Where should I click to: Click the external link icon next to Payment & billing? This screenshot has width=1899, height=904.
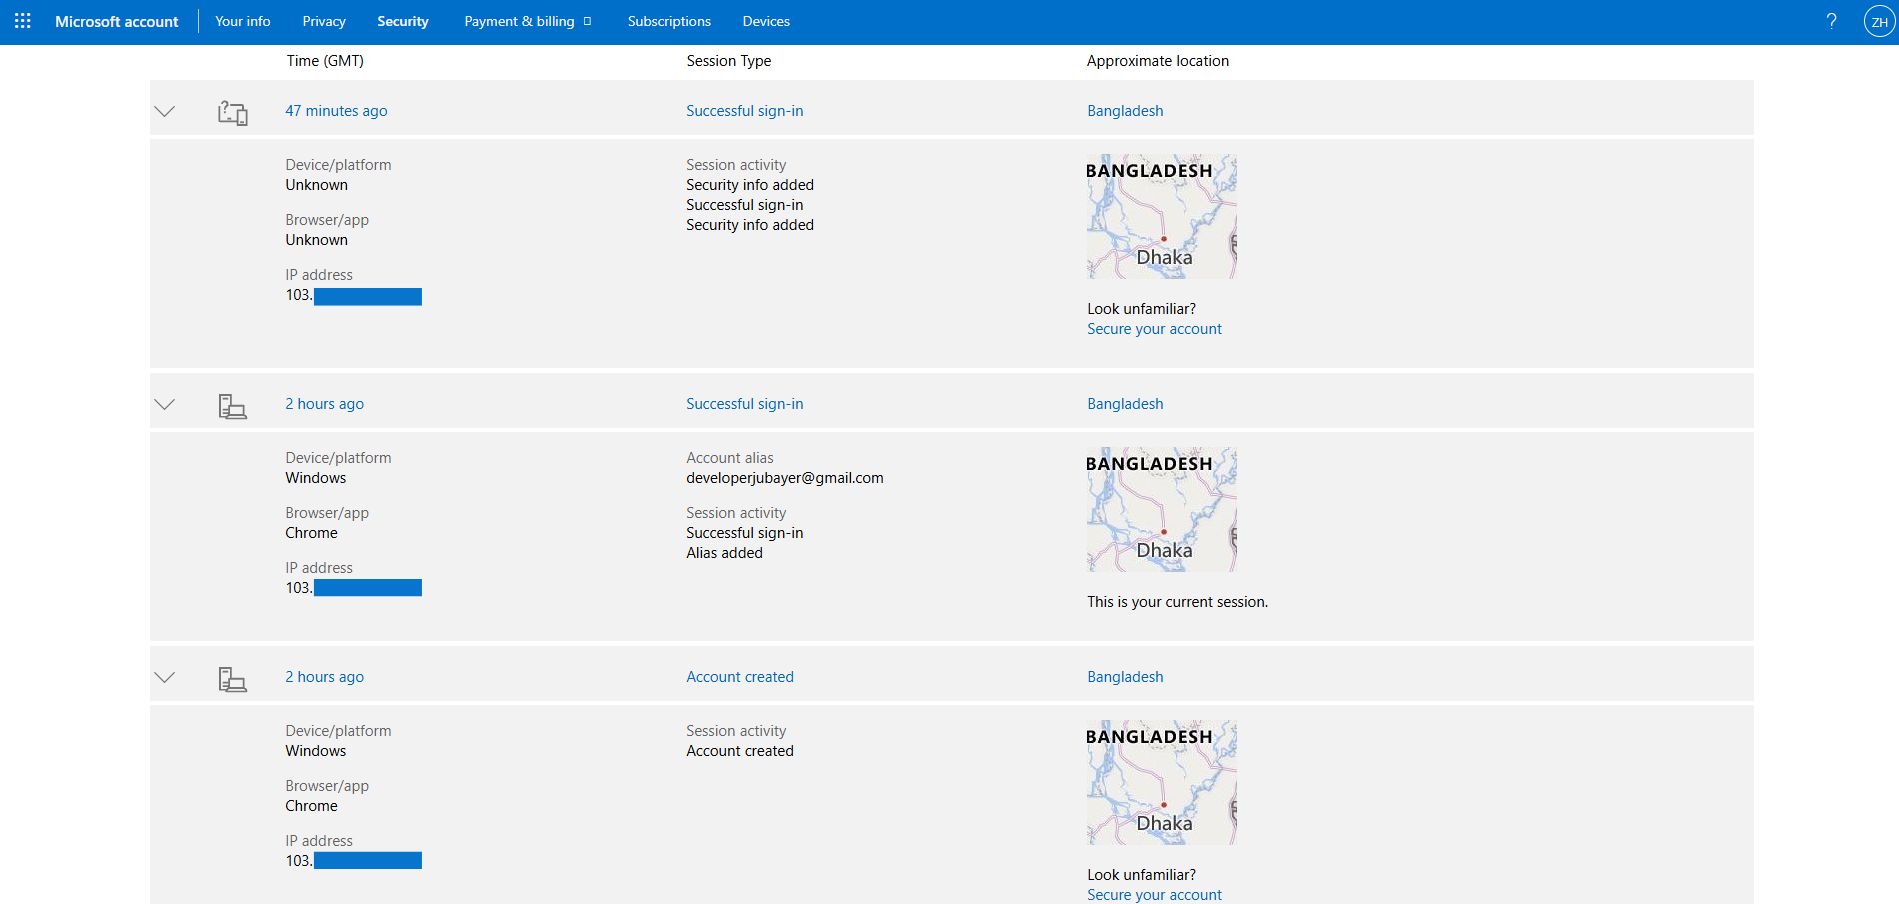[587, 21]
